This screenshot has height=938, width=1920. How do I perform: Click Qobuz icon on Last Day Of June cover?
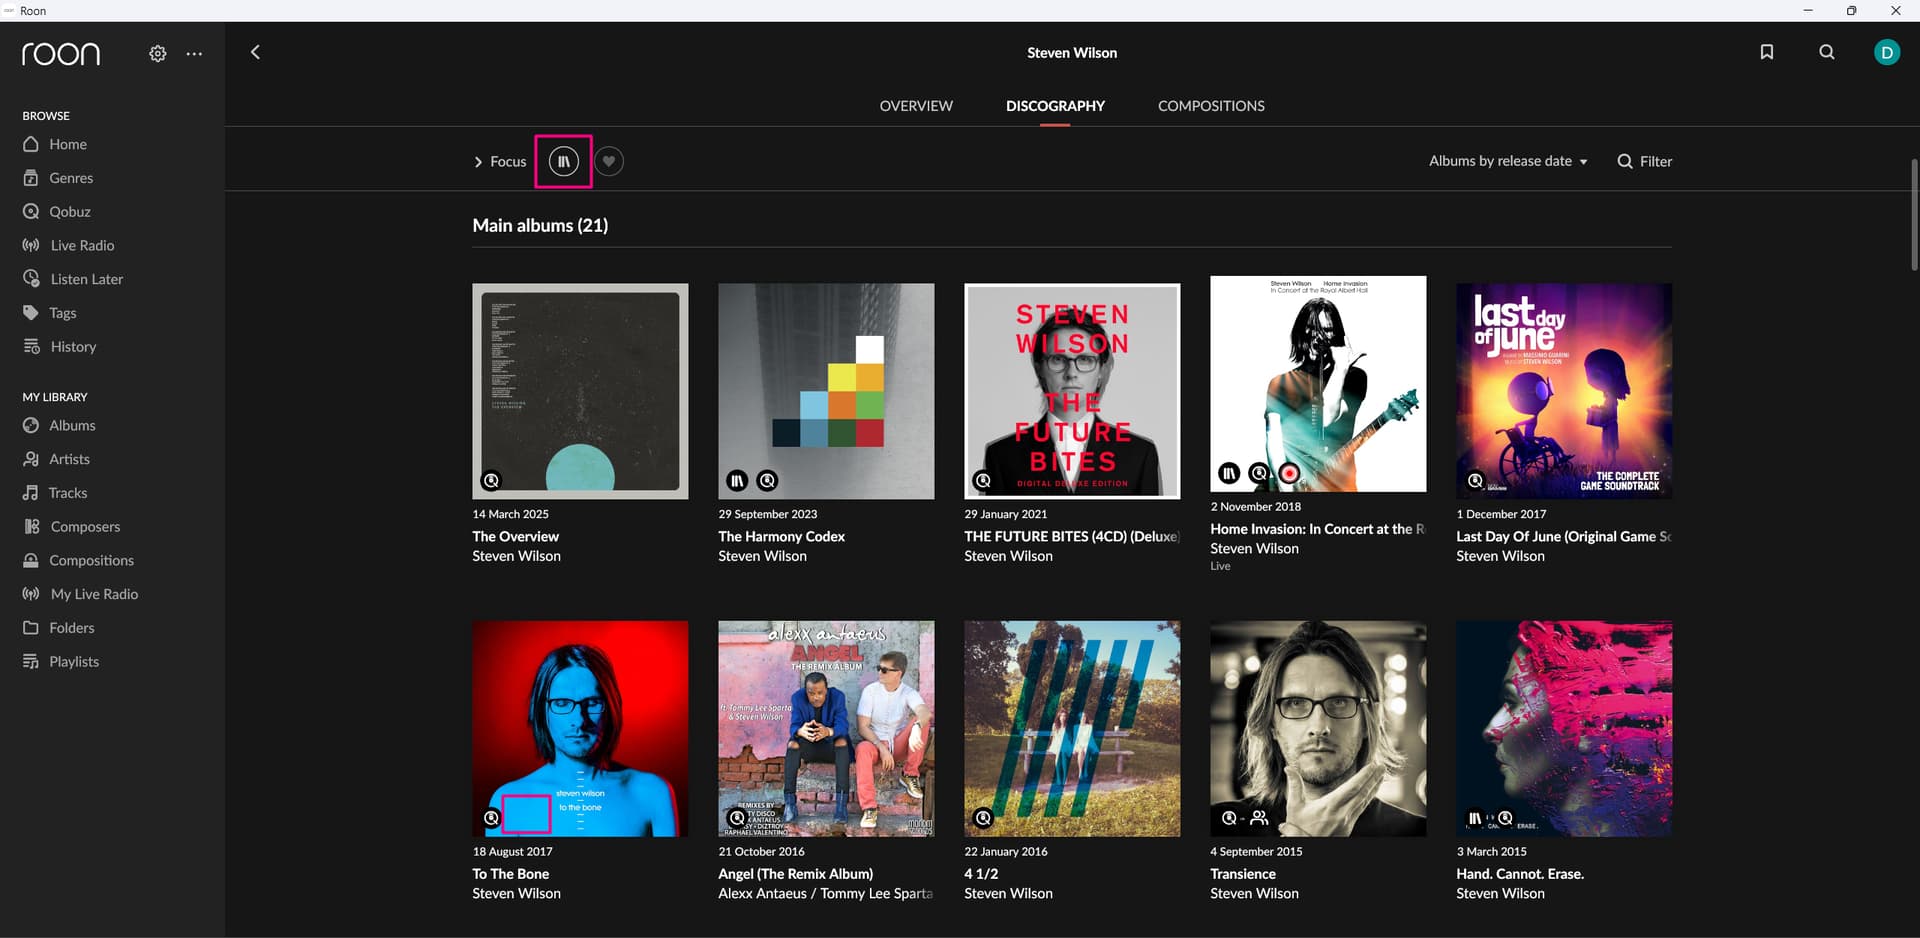(1475, 481)
